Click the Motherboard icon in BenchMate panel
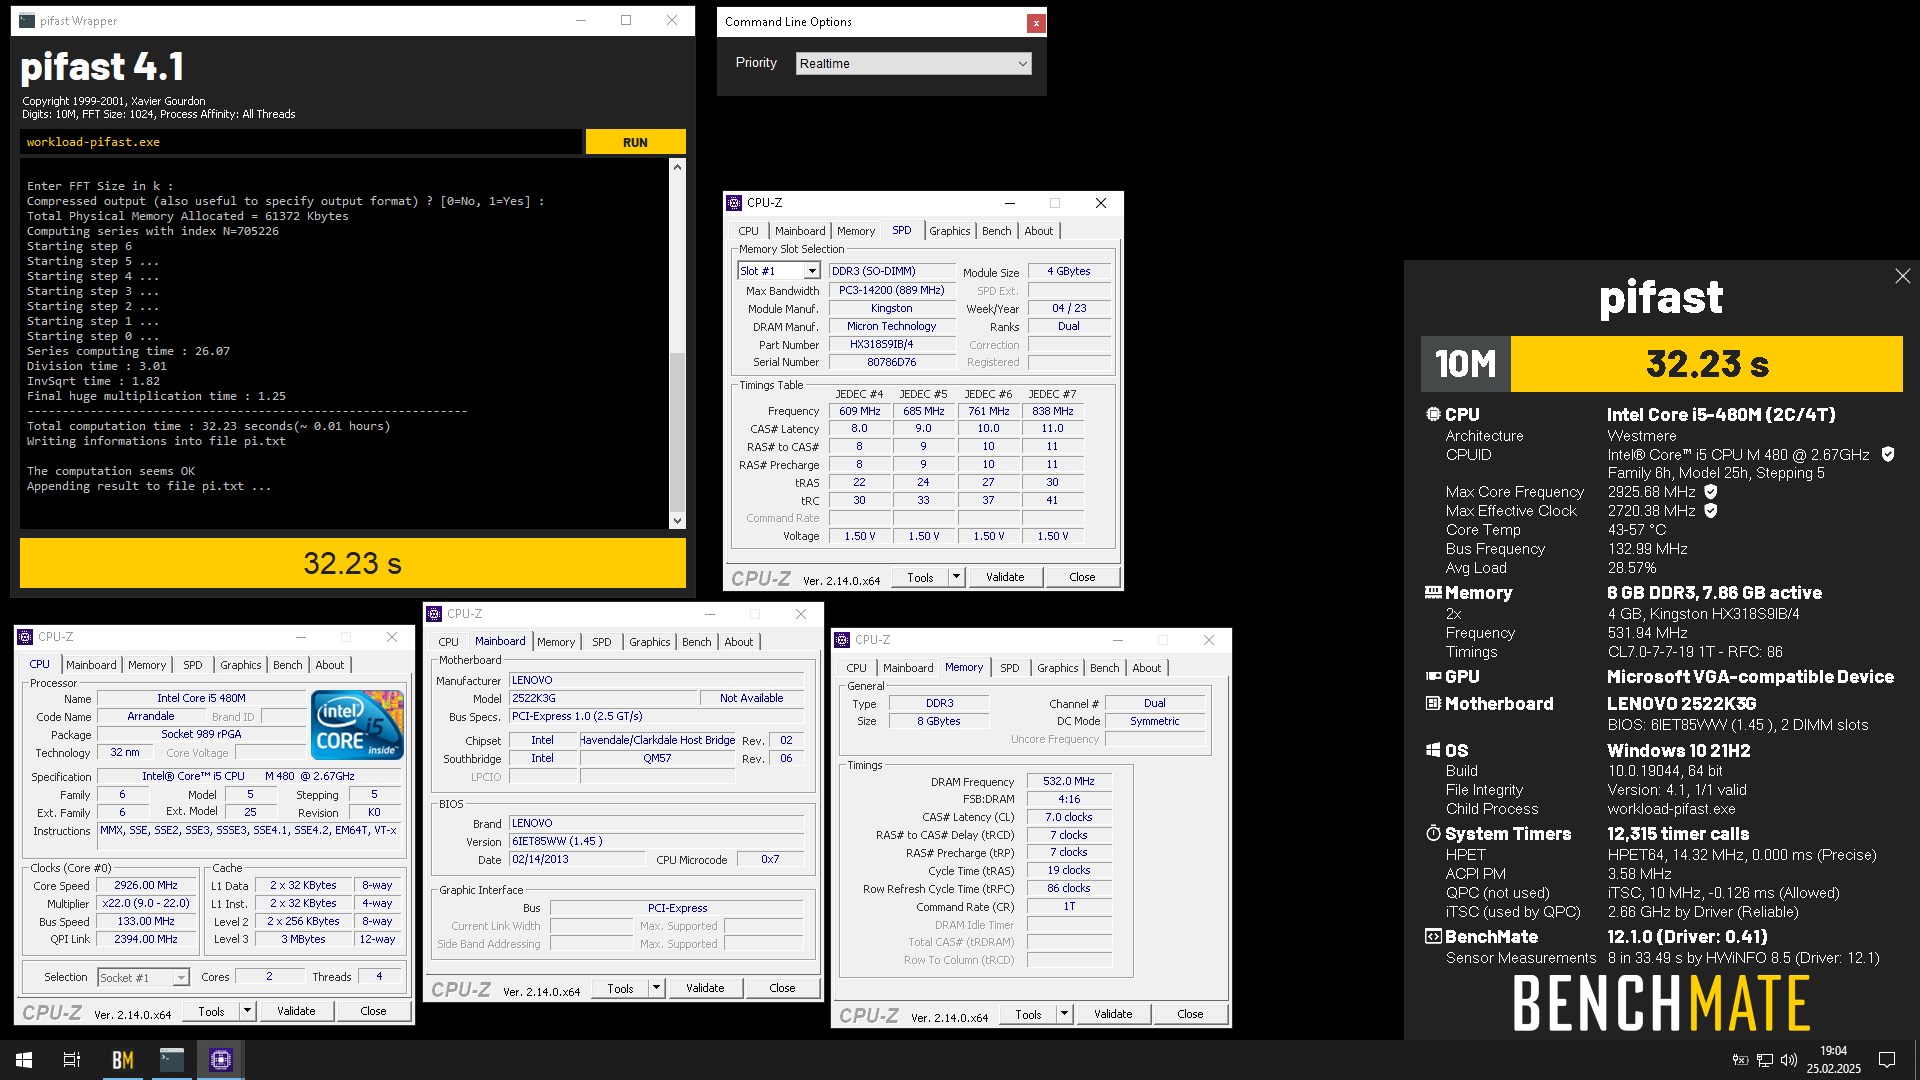This screenshot has height=1080, width=1920. pyautogui.click(x=1433, y=703)
